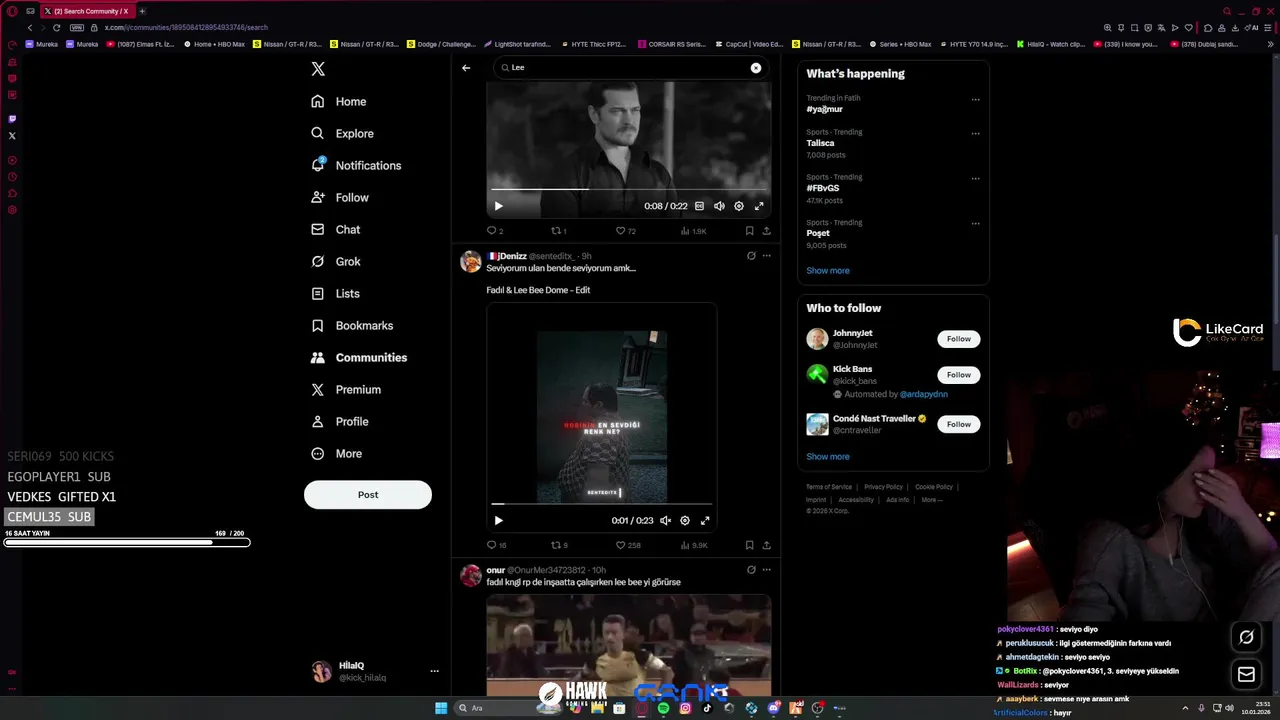This screenshot has height=720, width=1280.
Task: View analytics of post with 1.9K views
Action: pos(693,231)
